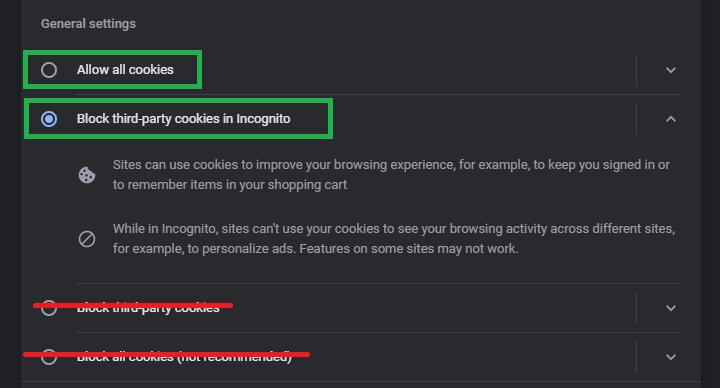Click the circle-slash blocked icon
Screen dimensions: 720x388
pos(87,239)
